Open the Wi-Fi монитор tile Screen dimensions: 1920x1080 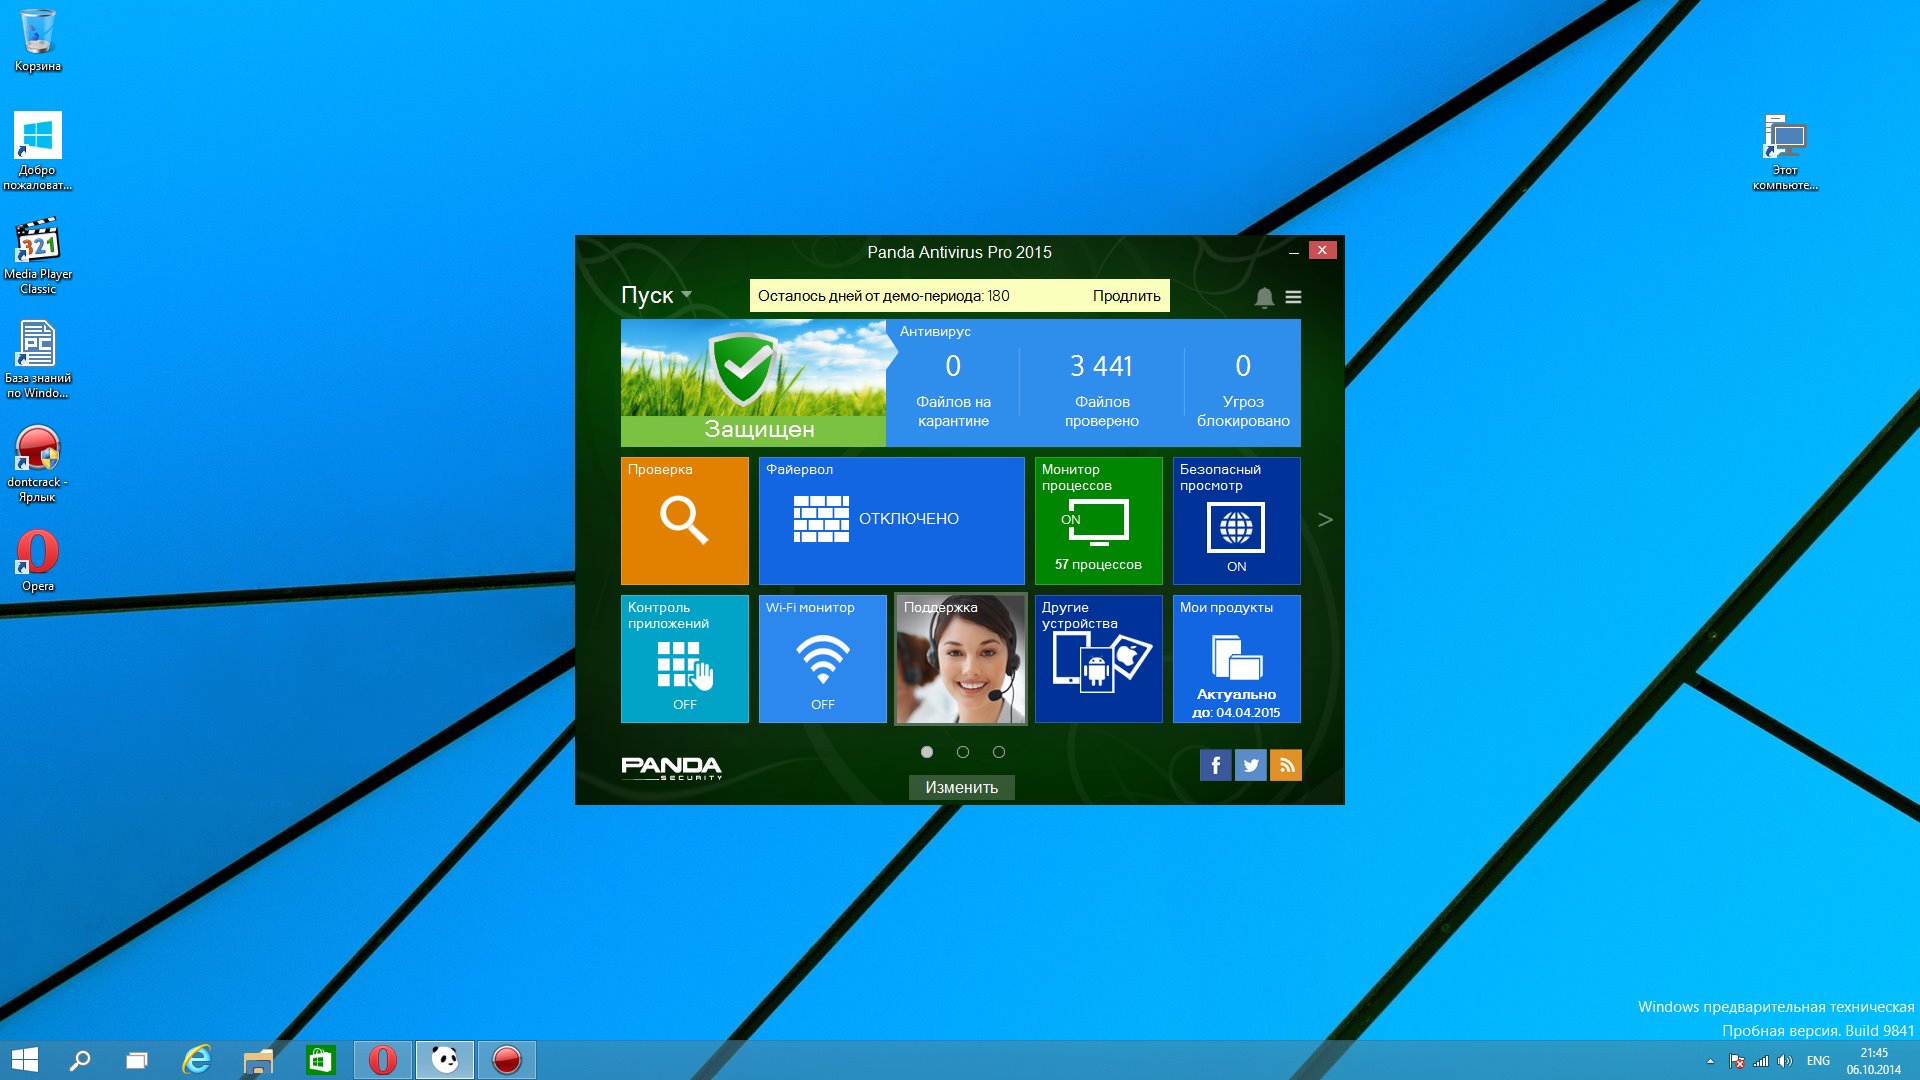tap(822, 659)
